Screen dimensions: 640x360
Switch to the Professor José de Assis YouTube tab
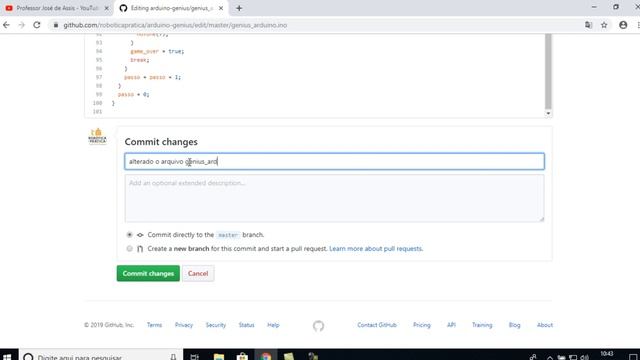57,8
